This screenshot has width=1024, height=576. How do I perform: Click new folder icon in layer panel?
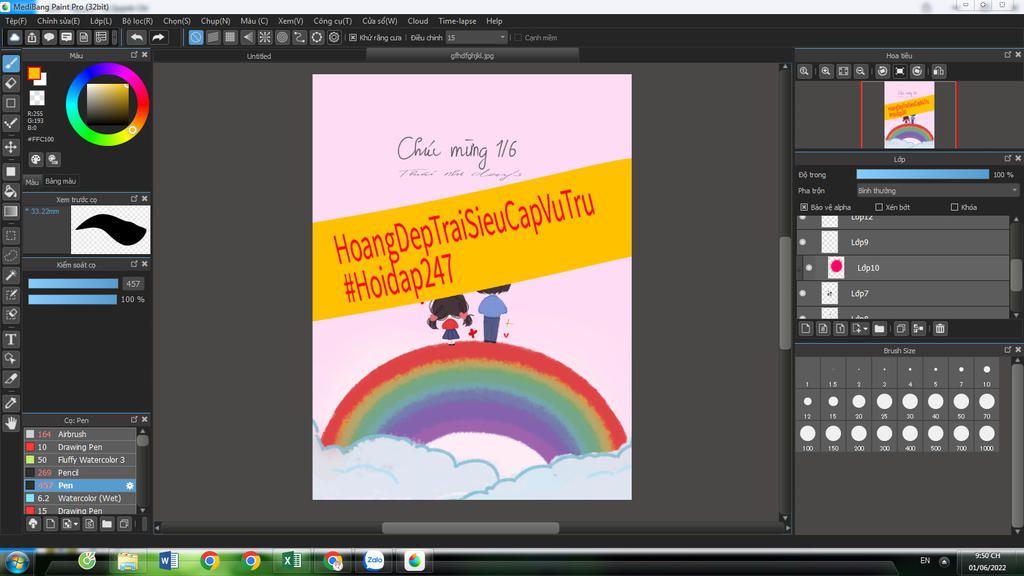879,328
